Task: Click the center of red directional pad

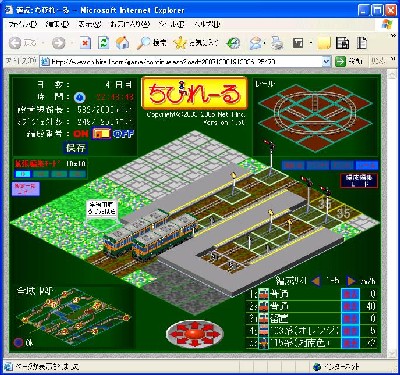Action: (x=194, y=333)
